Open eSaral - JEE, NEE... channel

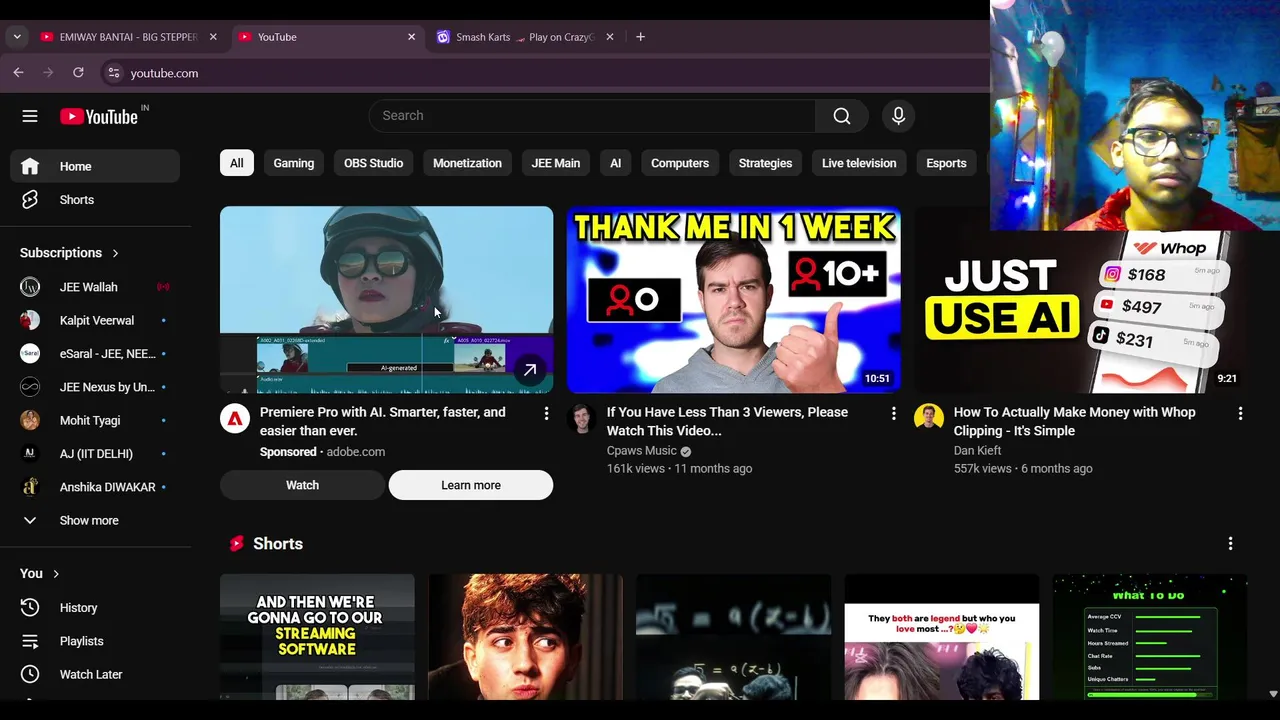click(x=95, y=354)
